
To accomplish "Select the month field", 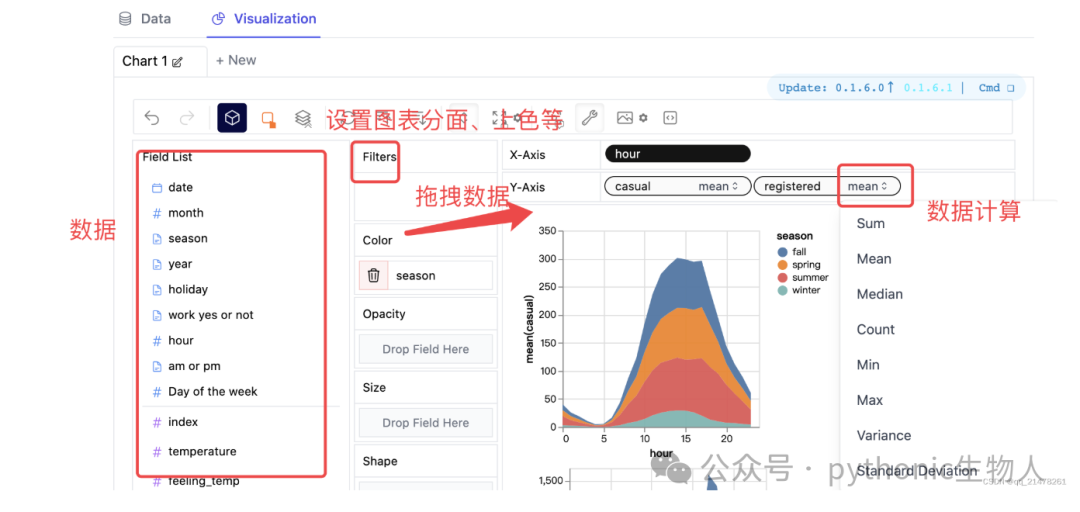I will coord(186,213).
